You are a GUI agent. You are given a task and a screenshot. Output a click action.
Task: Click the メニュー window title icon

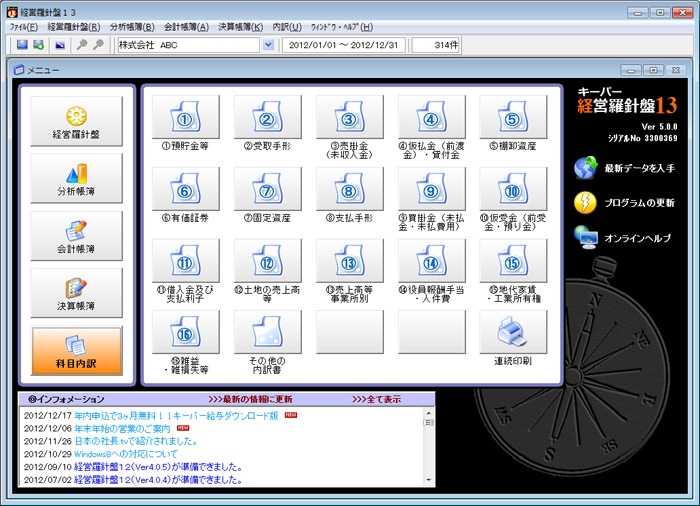pos(19,70)
